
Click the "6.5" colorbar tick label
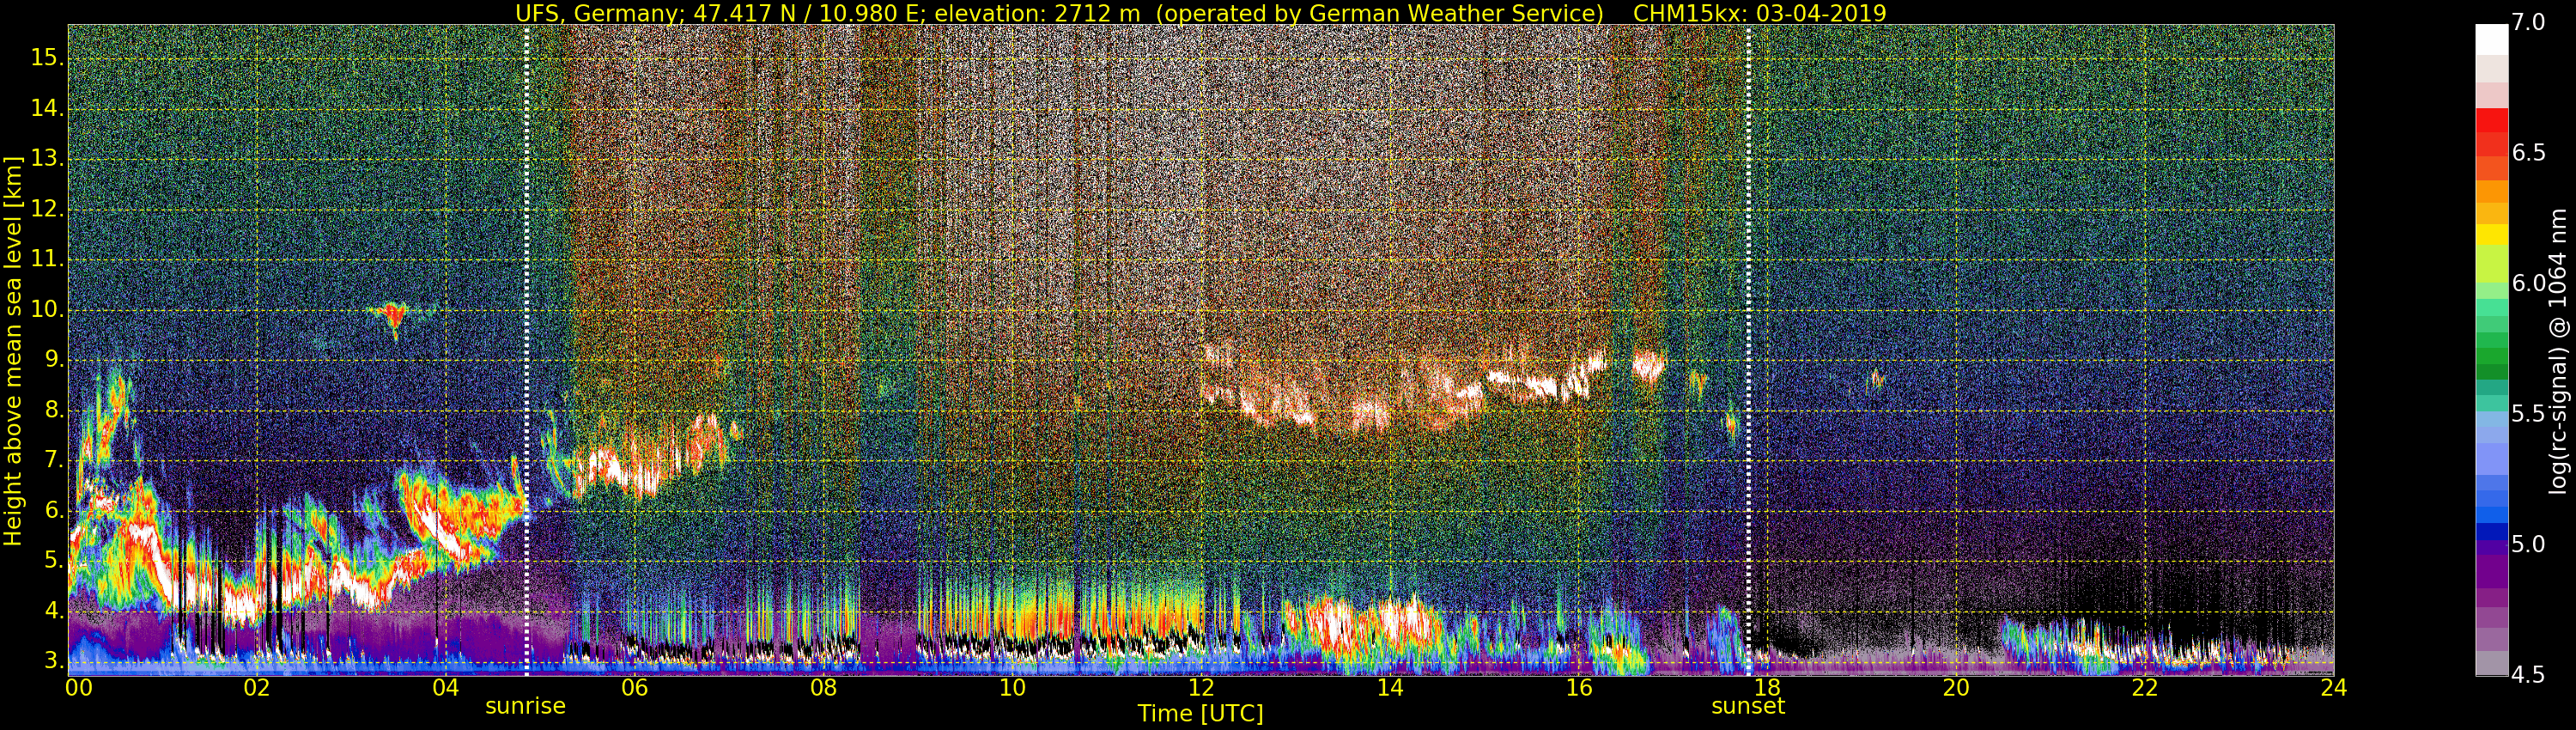tap(2529, 153)
